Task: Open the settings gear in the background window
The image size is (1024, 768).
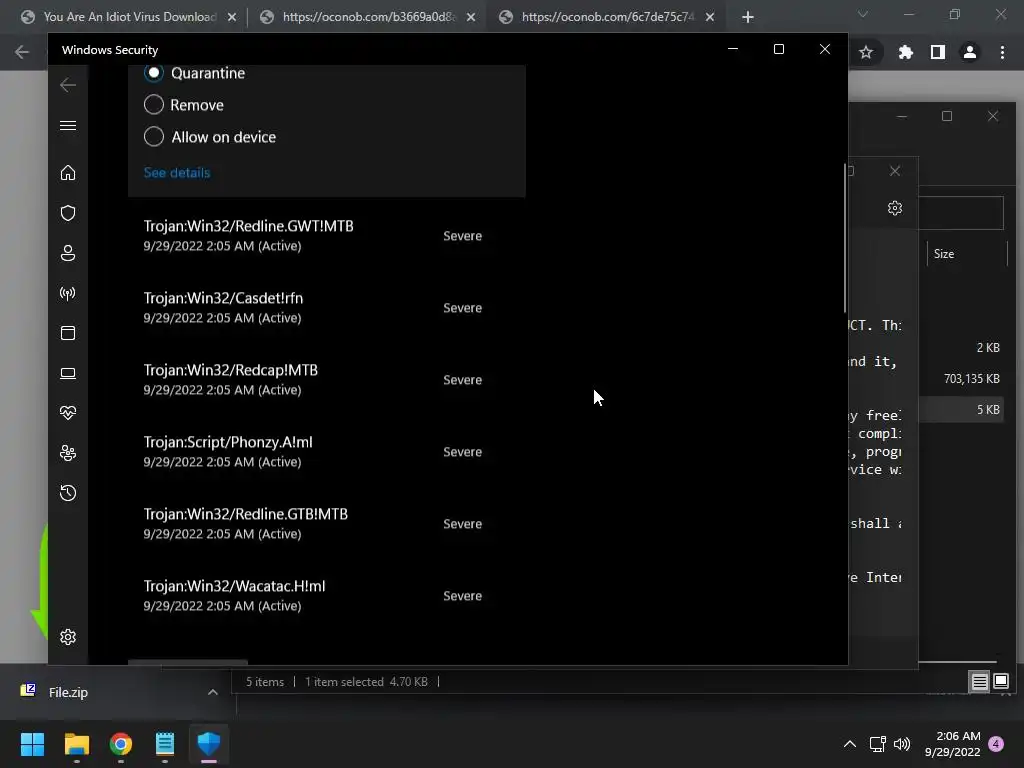Action: [x=895, y=208]
